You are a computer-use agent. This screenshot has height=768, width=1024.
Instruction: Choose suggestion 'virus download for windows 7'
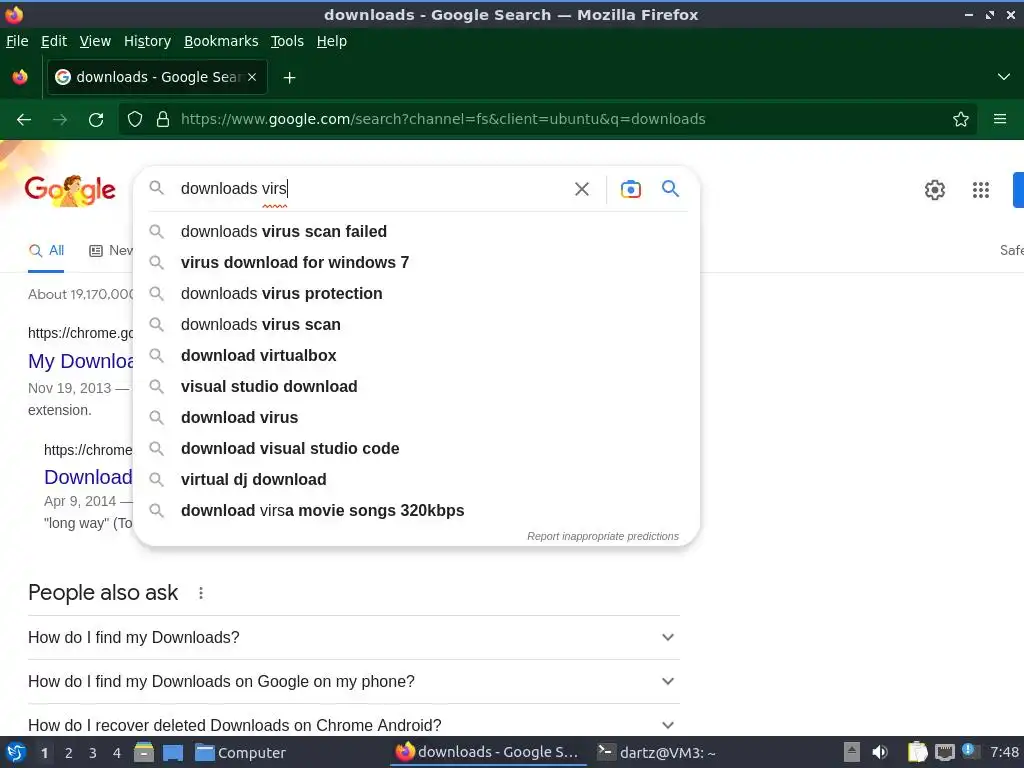click(x=417, y=263)
